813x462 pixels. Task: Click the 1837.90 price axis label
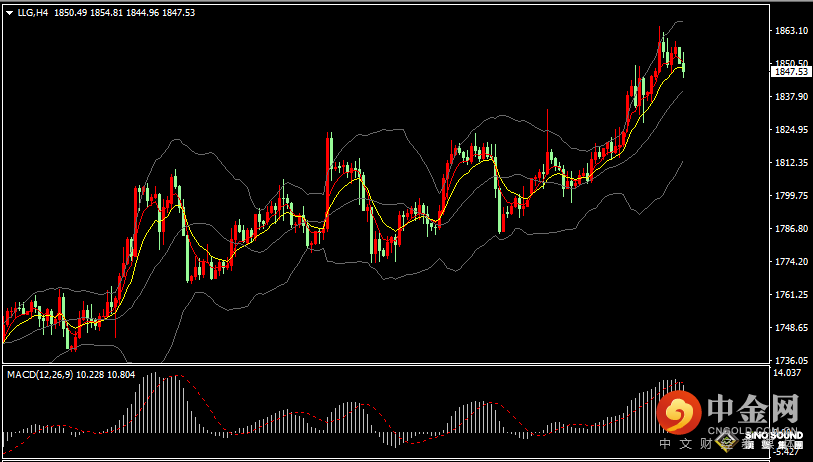click(x=790, y=97)
